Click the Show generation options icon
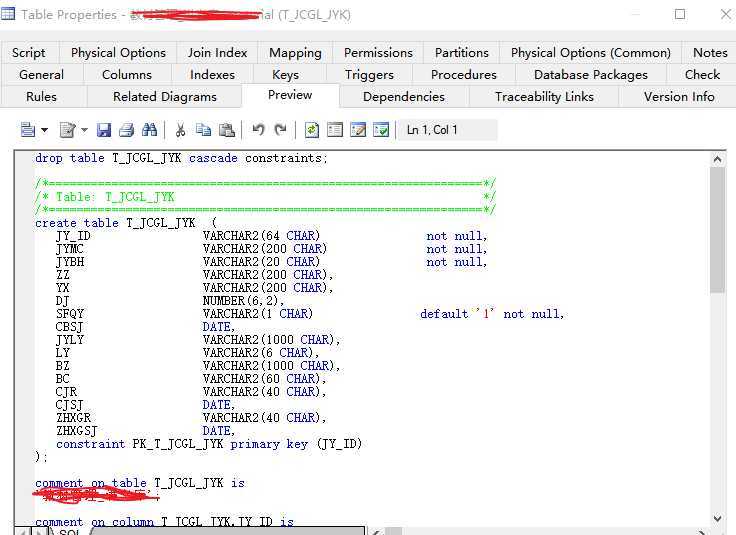Screen dimensions: 736x535 [x=335, y=130]
